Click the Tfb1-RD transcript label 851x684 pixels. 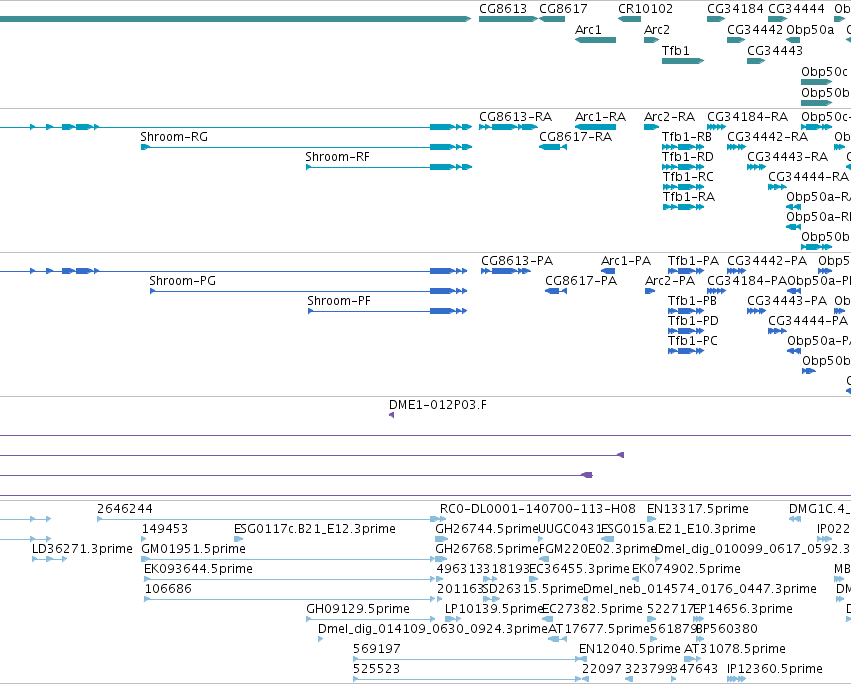pos(687,157)
